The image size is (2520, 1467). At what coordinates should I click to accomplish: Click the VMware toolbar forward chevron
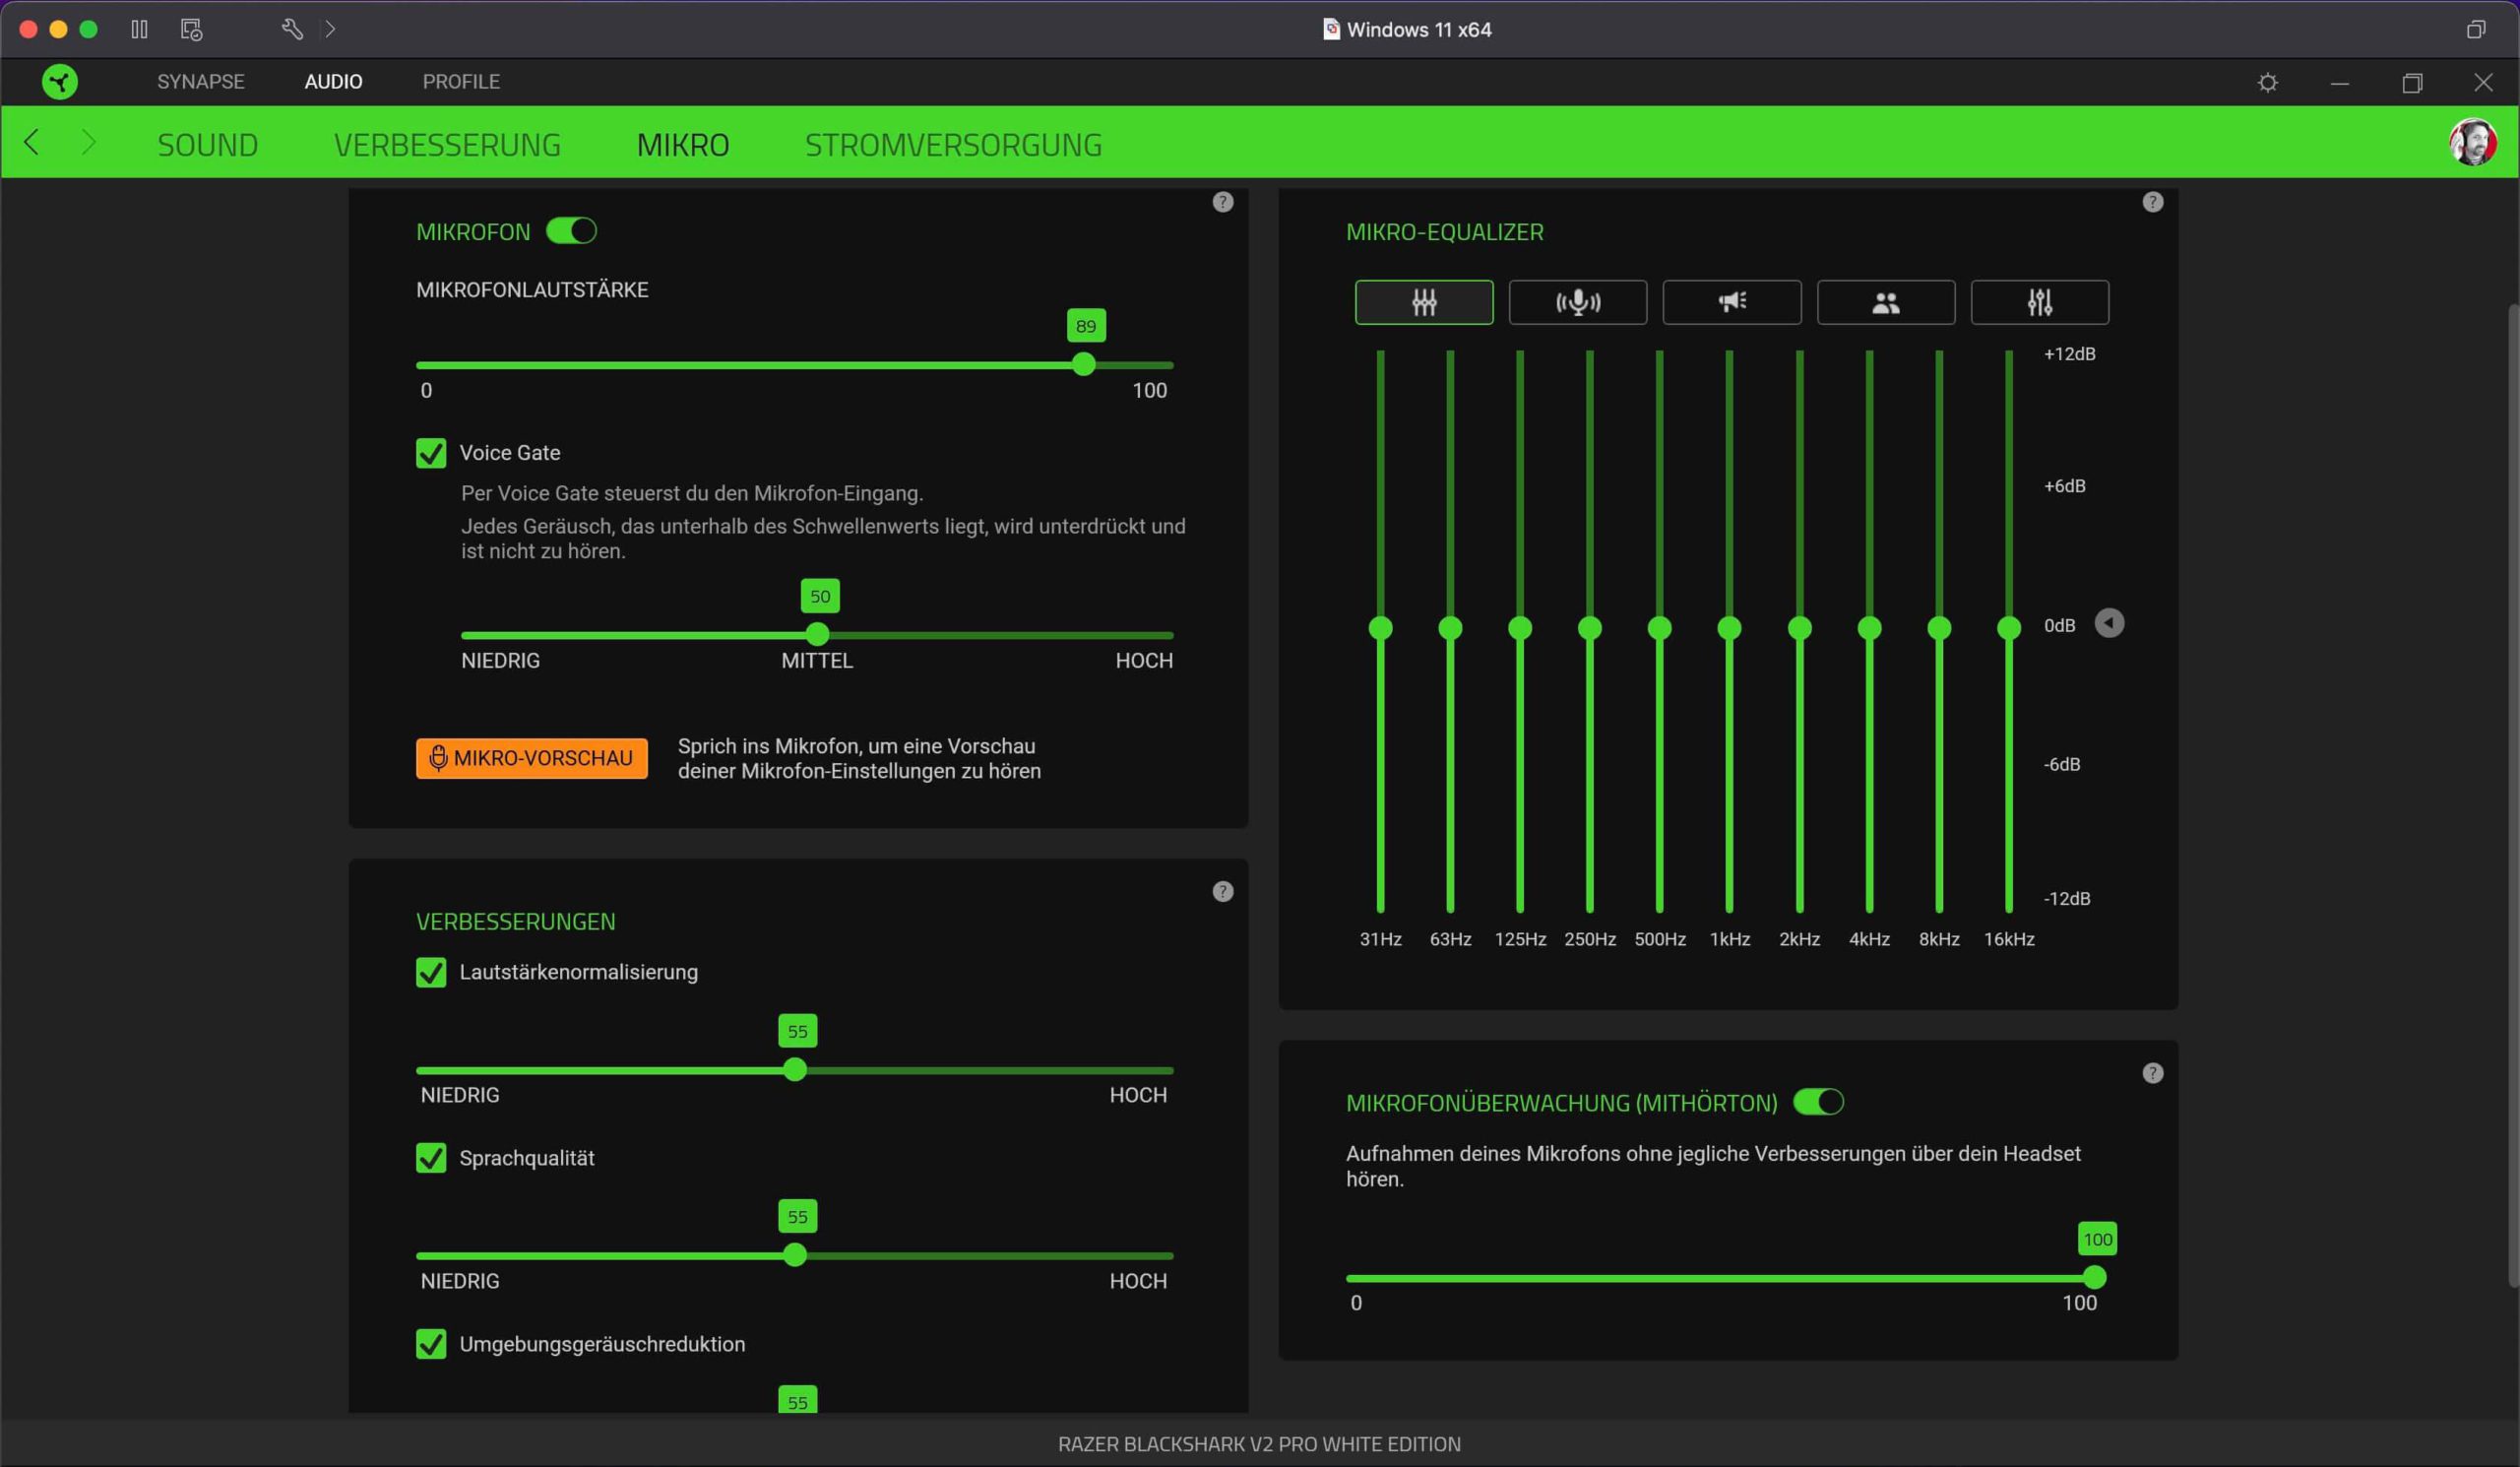point(330,29)
